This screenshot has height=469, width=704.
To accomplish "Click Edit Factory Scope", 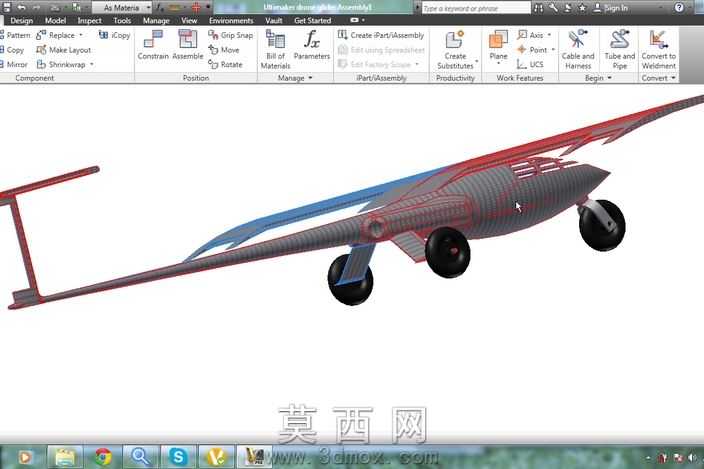I will (374, 65).
